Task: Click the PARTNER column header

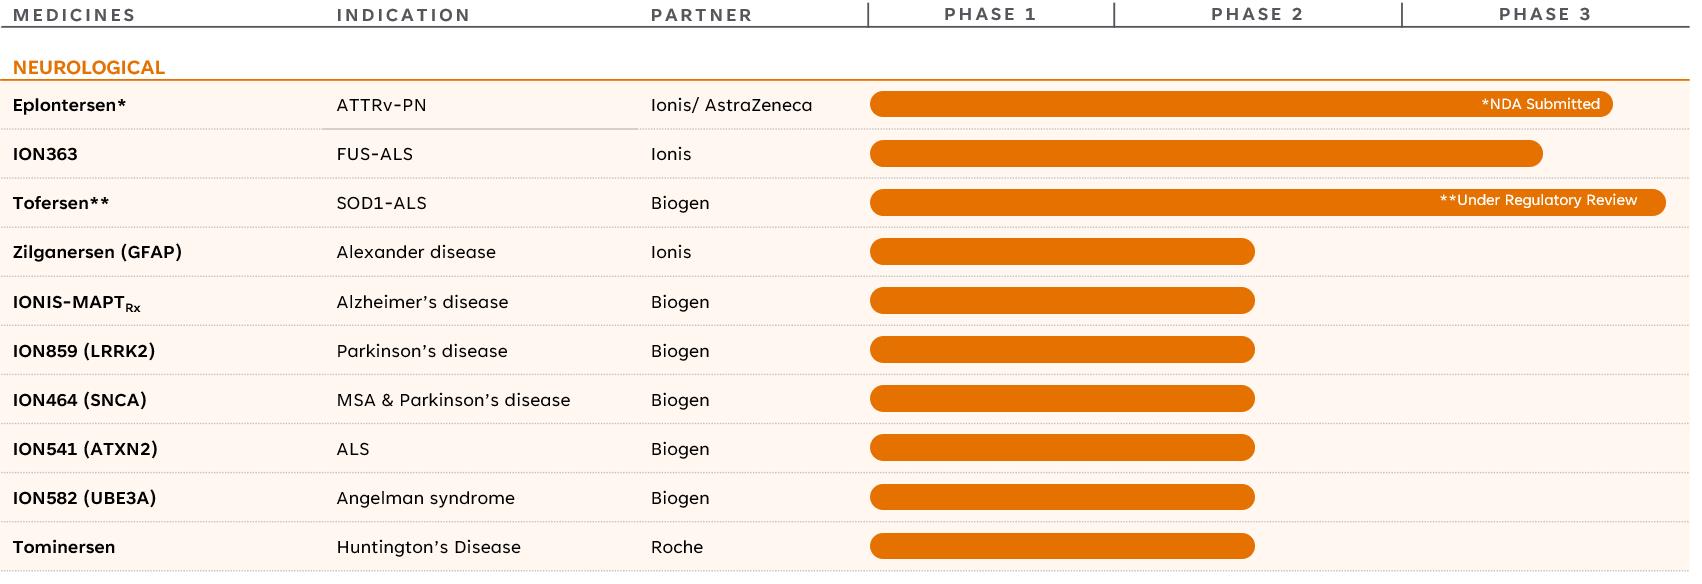Action: [x=701, y=15]
